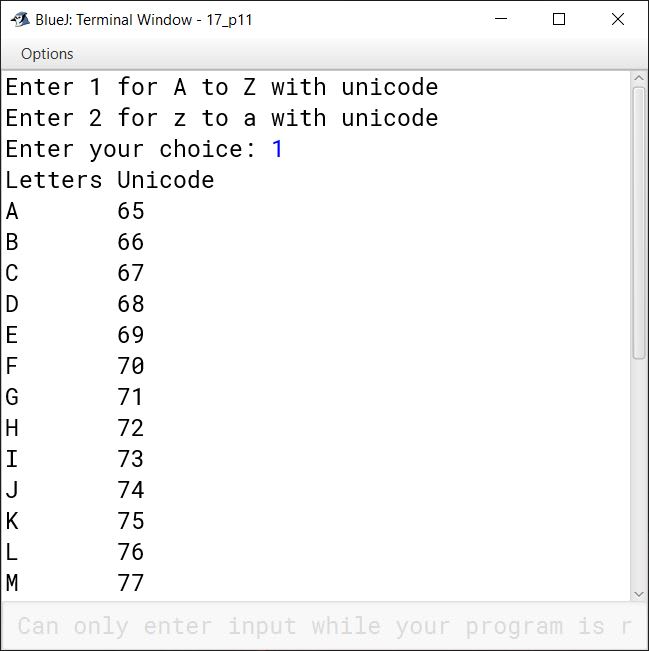The height and width of the screenshot is (651, 649).
Task: Click the BlueJ icon in title bar
Action: [x=19, y=19]
